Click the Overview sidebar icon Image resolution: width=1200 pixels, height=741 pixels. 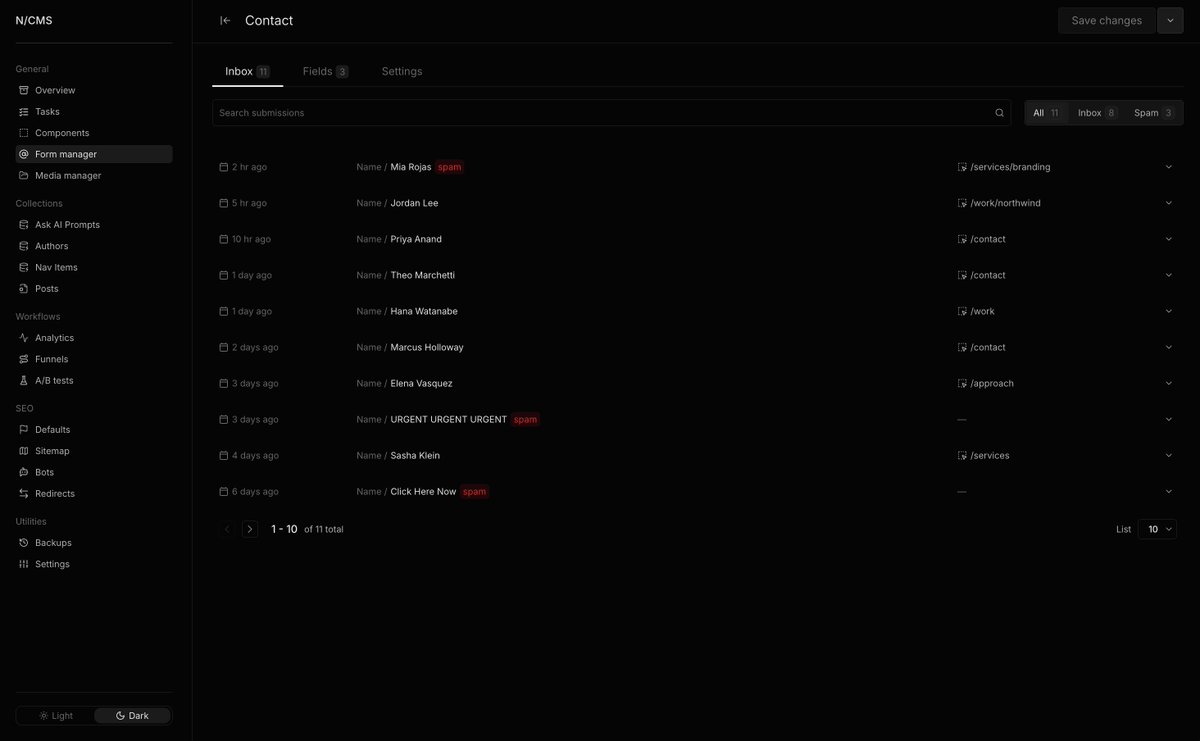tap(24, 90)
